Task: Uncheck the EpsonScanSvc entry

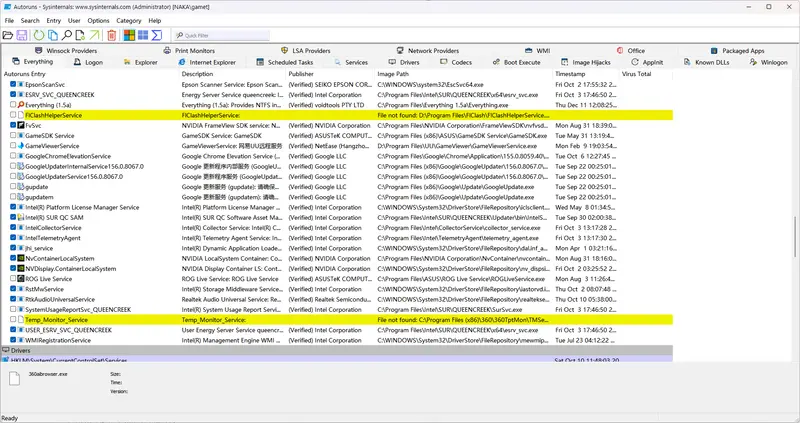Action: pyautogui.click(x=13, y=84)
